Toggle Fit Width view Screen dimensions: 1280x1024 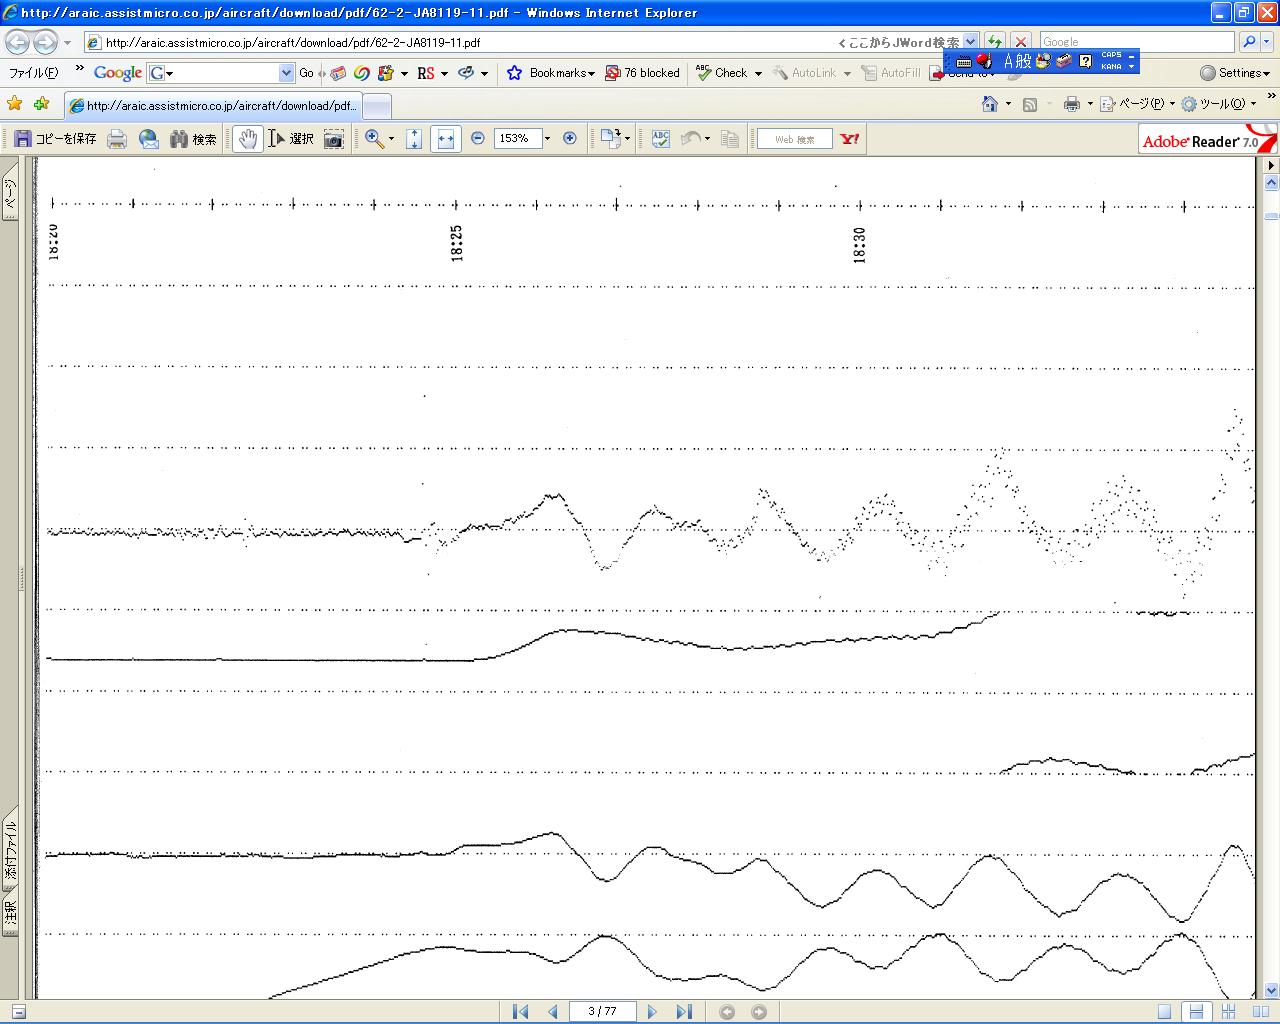(x=446, y=139)
